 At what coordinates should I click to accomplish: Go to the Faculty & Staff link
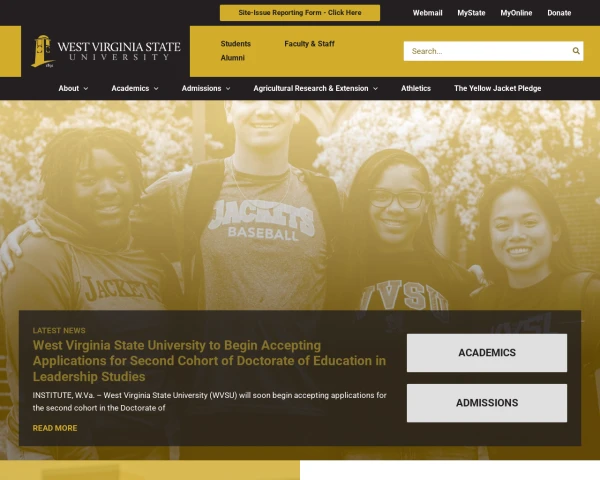tap(309, 44)
